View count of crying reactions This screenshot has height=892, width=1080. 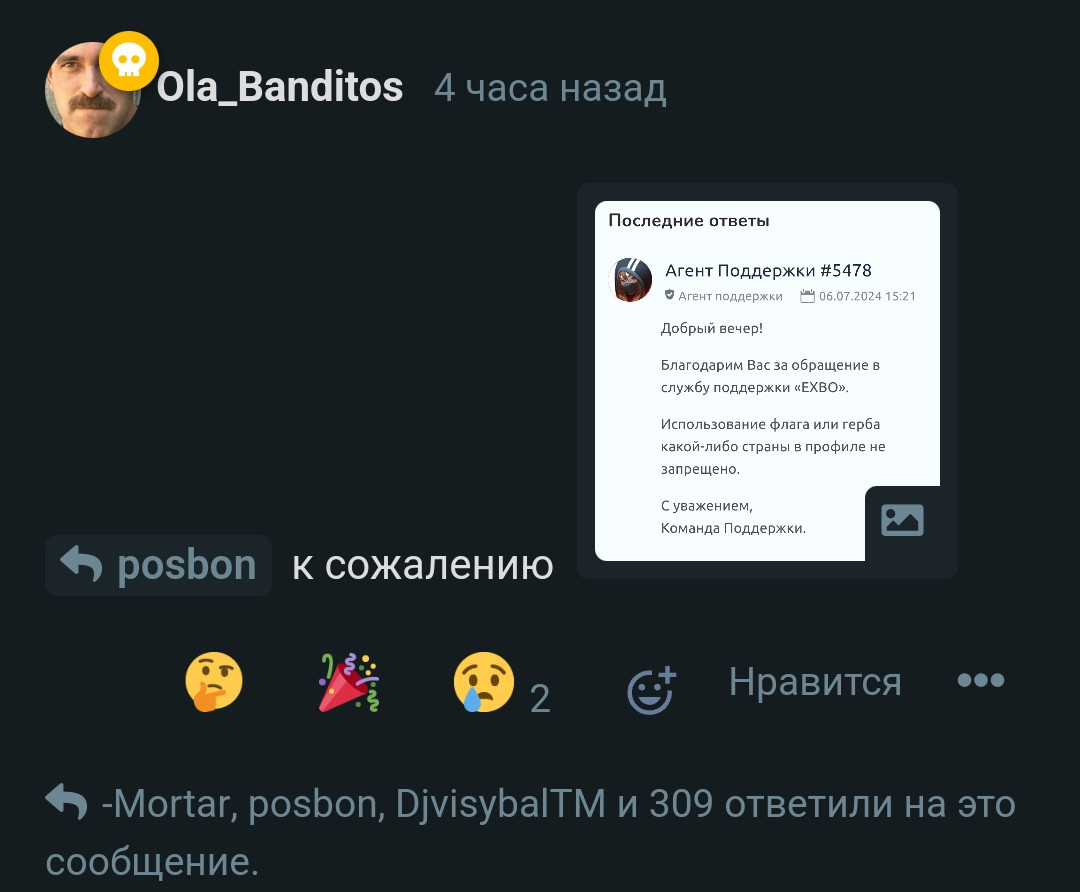tap(540, 698)
